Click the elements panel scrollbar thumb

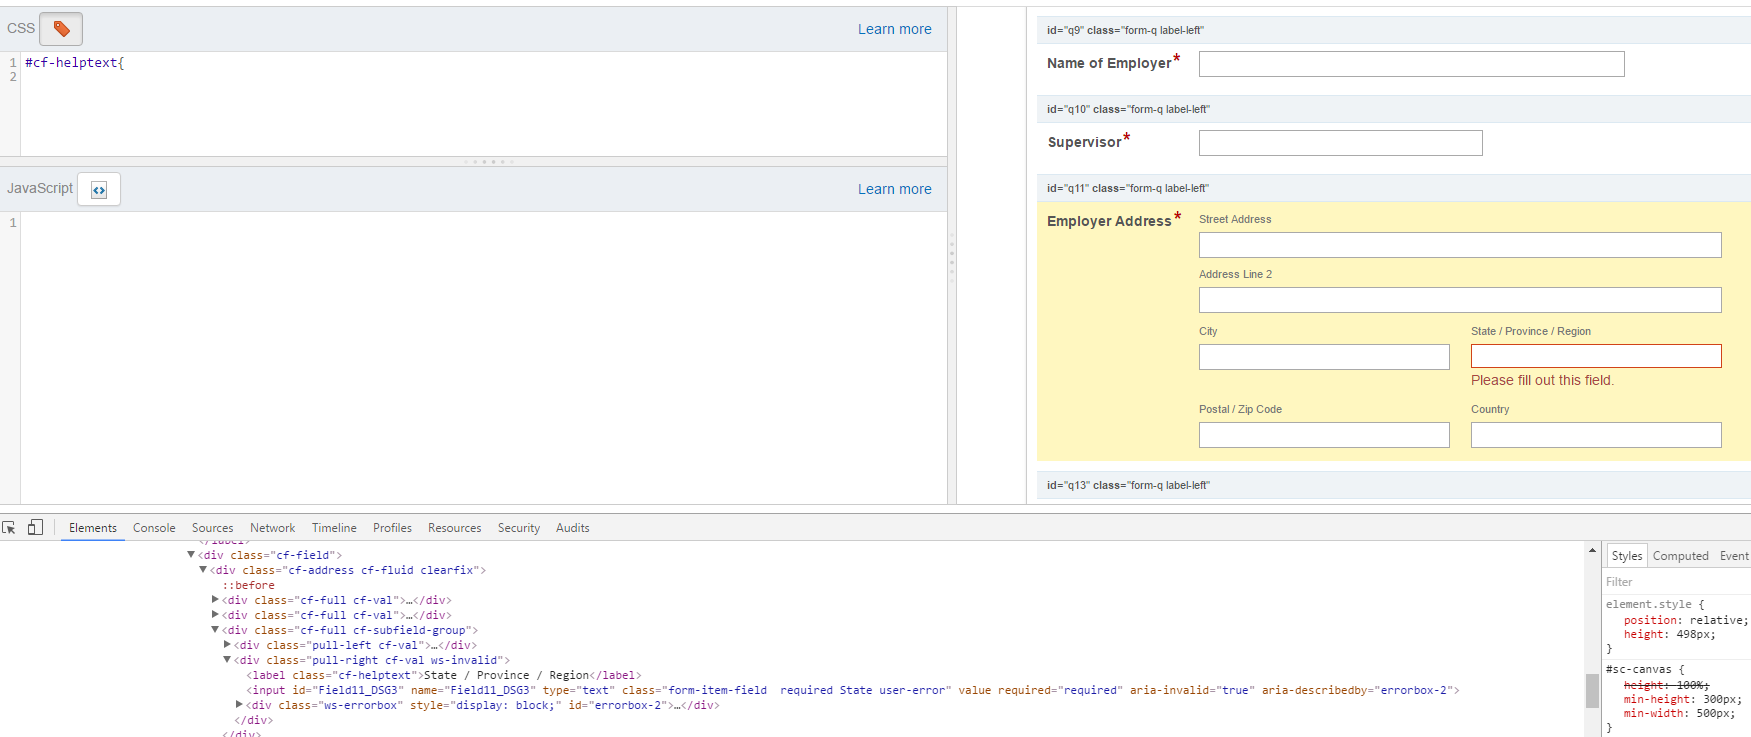(x=1592, y=691)
